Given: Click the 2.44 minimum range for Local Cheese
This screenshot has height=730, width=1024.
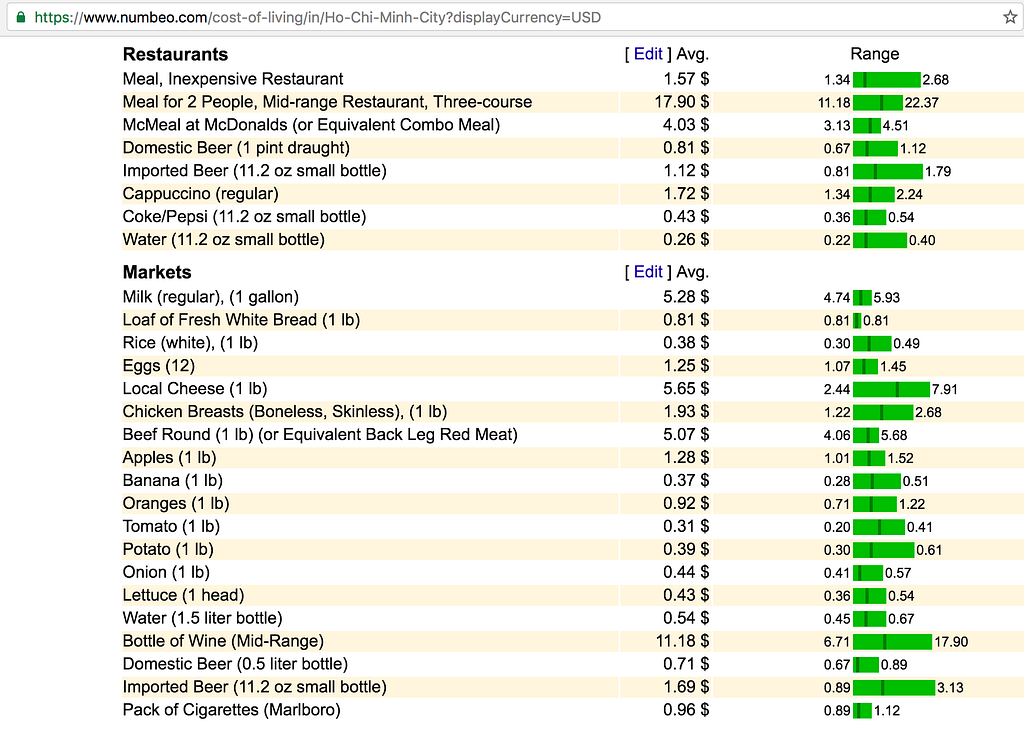Looking at the screenshot, I should (x=837, y=390).
